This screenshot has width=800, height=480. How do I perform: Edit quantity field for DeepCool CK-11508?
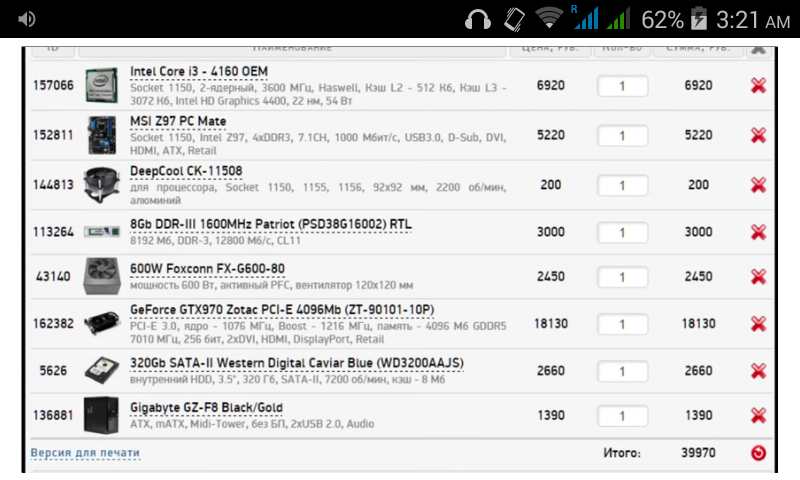click(x=622, y=185)
